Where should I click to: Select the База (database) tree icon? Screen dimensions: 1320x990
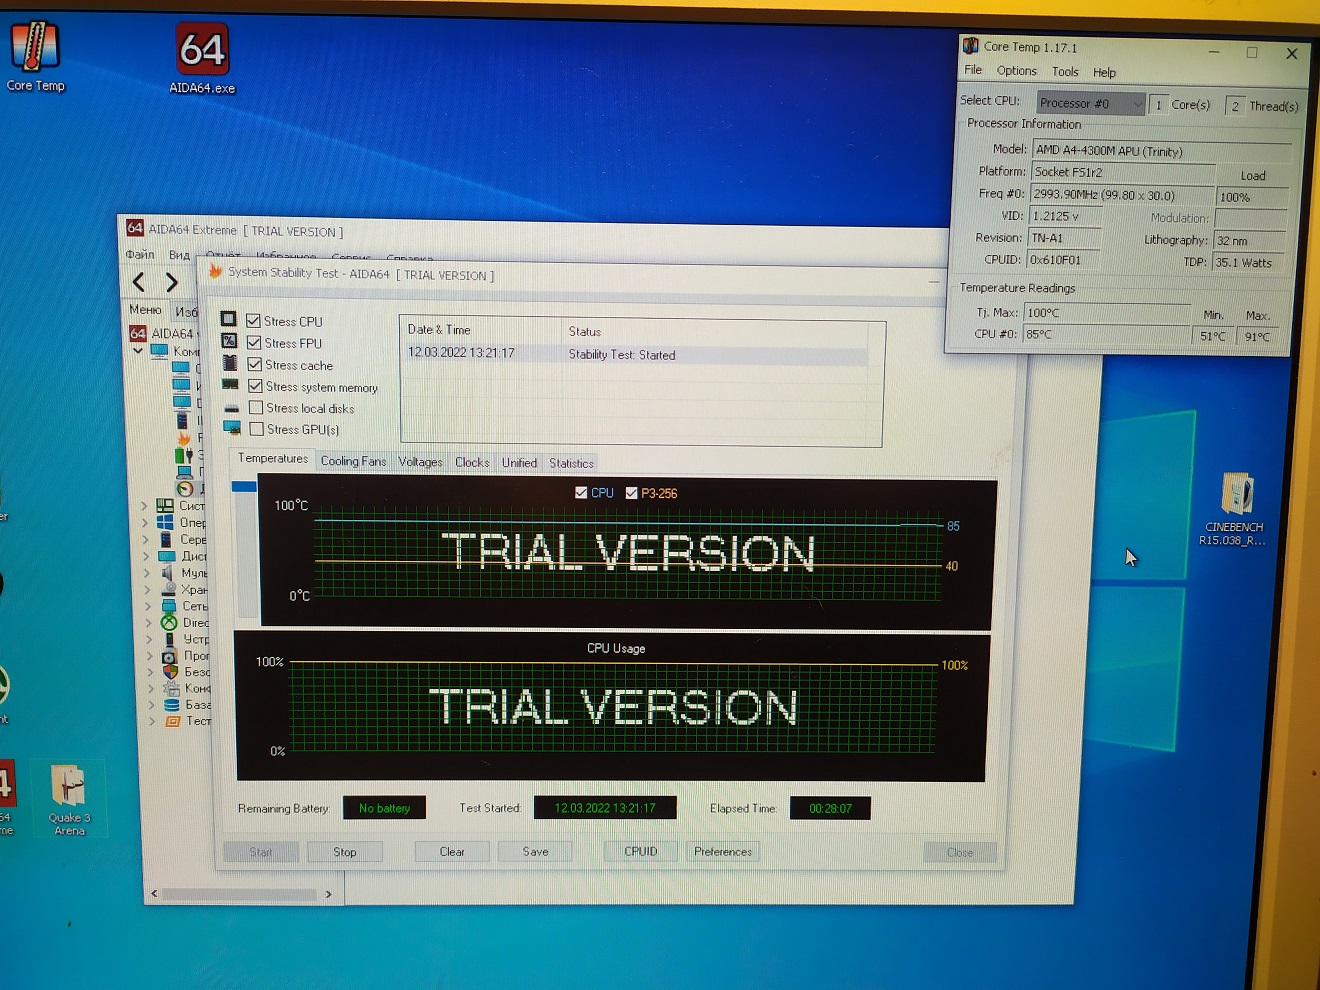pyautogui.click(x=172, y=704)
